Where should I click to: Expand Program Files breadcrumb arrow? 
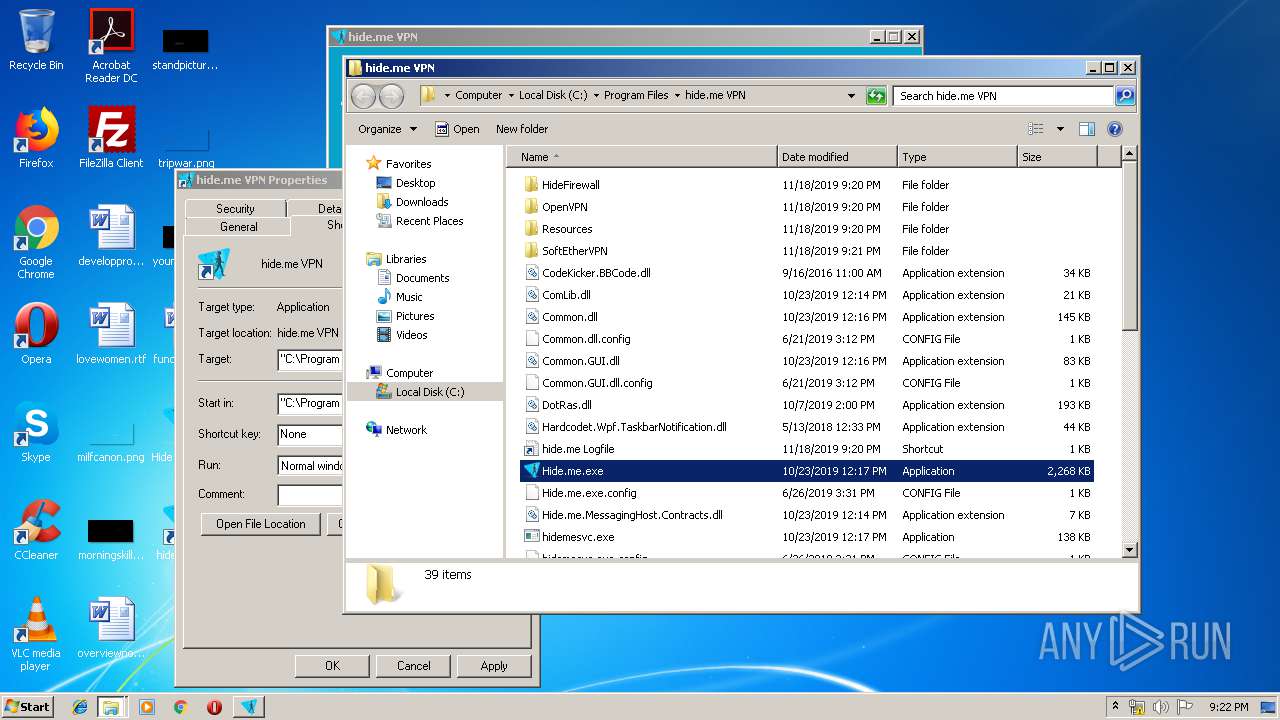point(677,96)
